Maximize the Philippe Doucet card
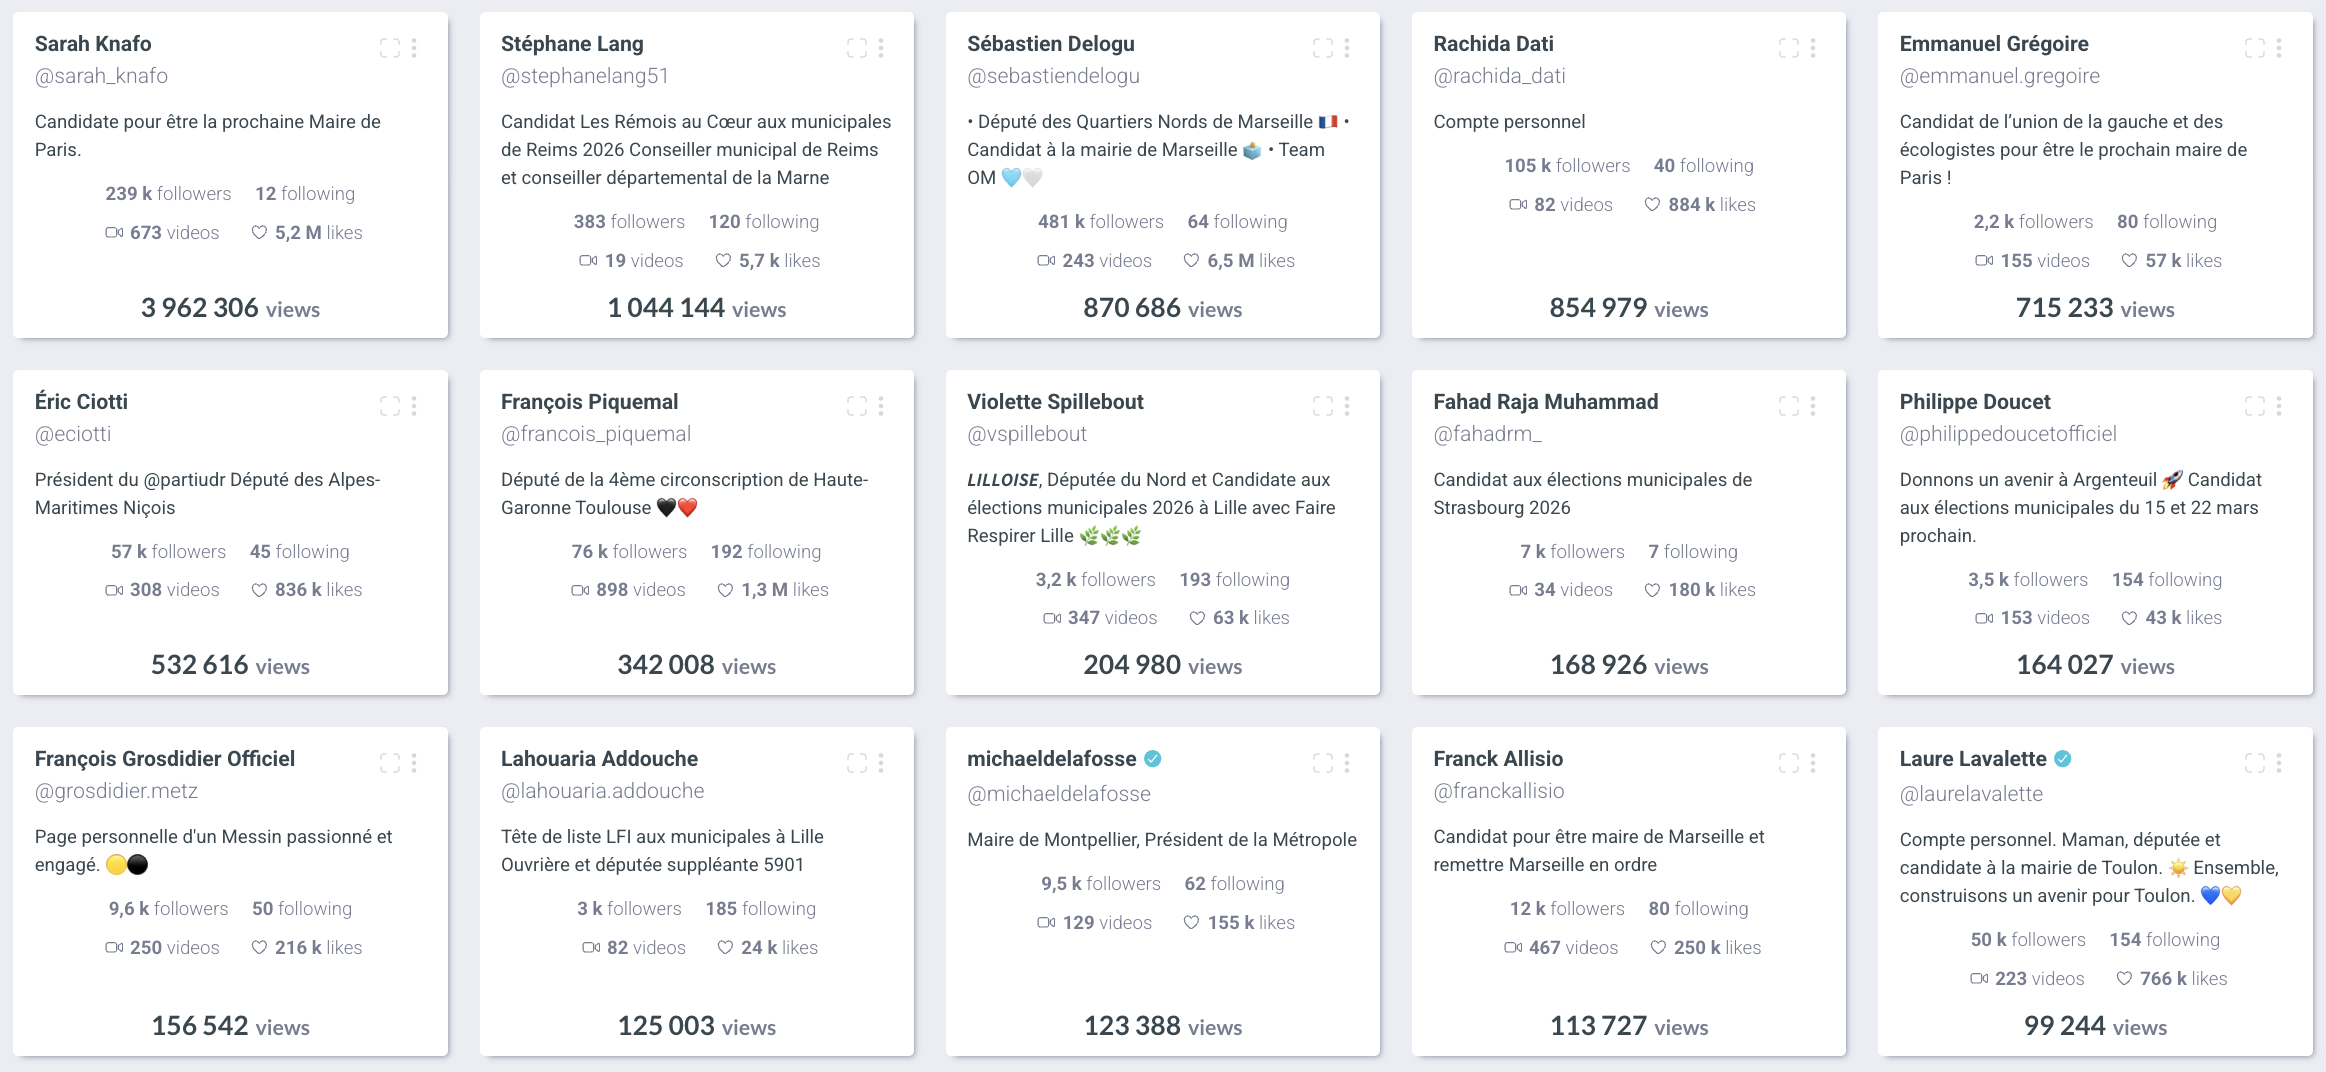 tap(2254, 406)
